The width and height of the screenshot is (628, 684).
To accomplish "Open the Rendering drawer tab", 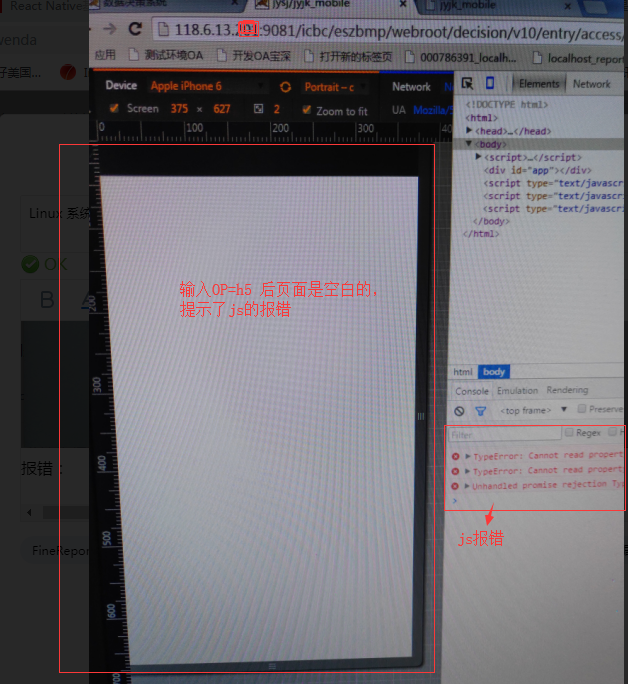I will click(x=567, y=390).
